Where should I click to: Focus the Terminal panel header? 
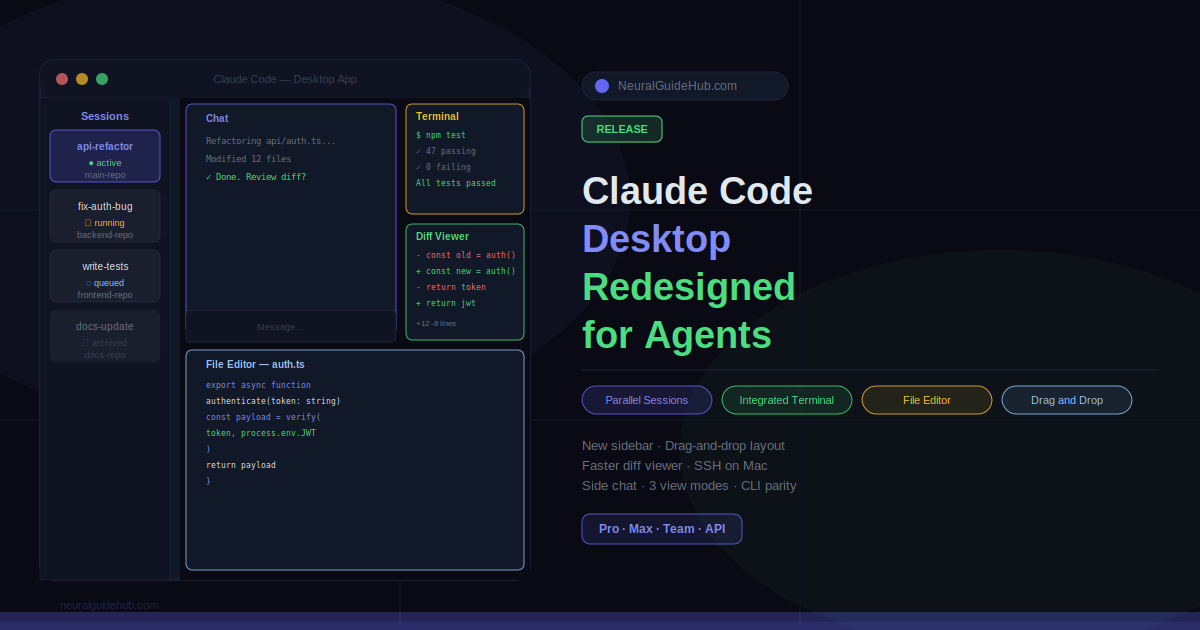(437, 117)
